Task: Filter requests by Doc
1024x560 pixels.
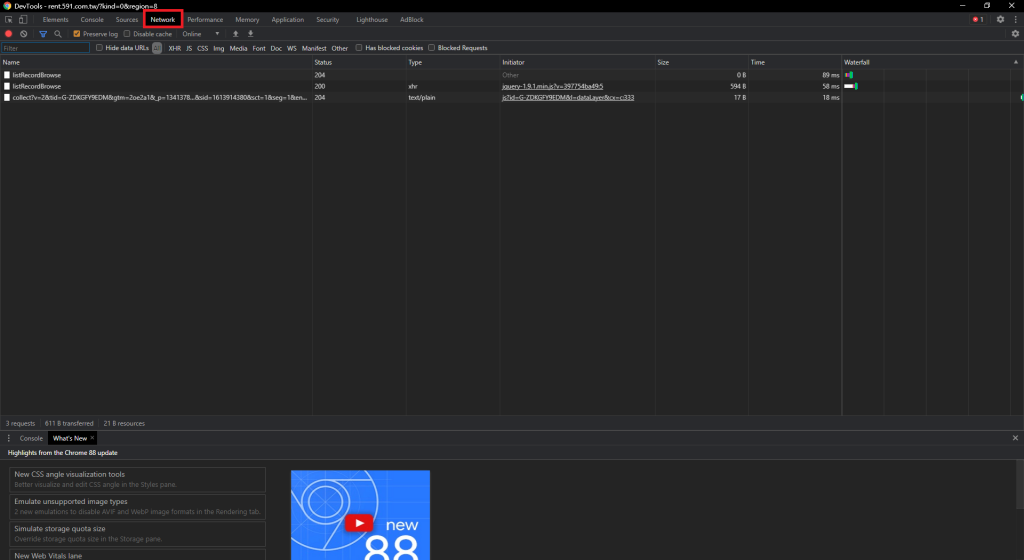Action: coord(276,48)
